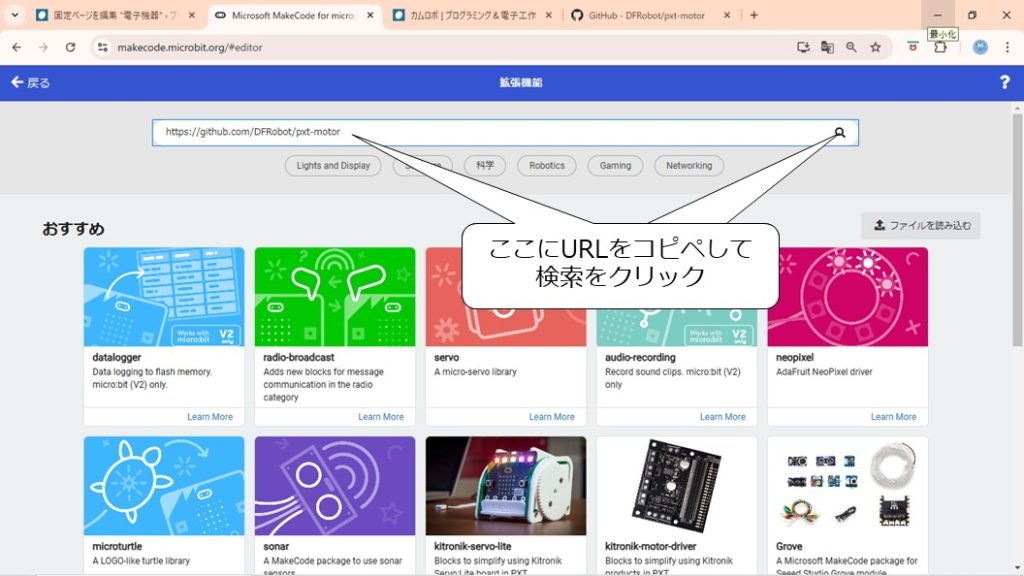Click the help question mark icon
Viewport: 1024px width, 576px height.
(x=1004, y=83)
